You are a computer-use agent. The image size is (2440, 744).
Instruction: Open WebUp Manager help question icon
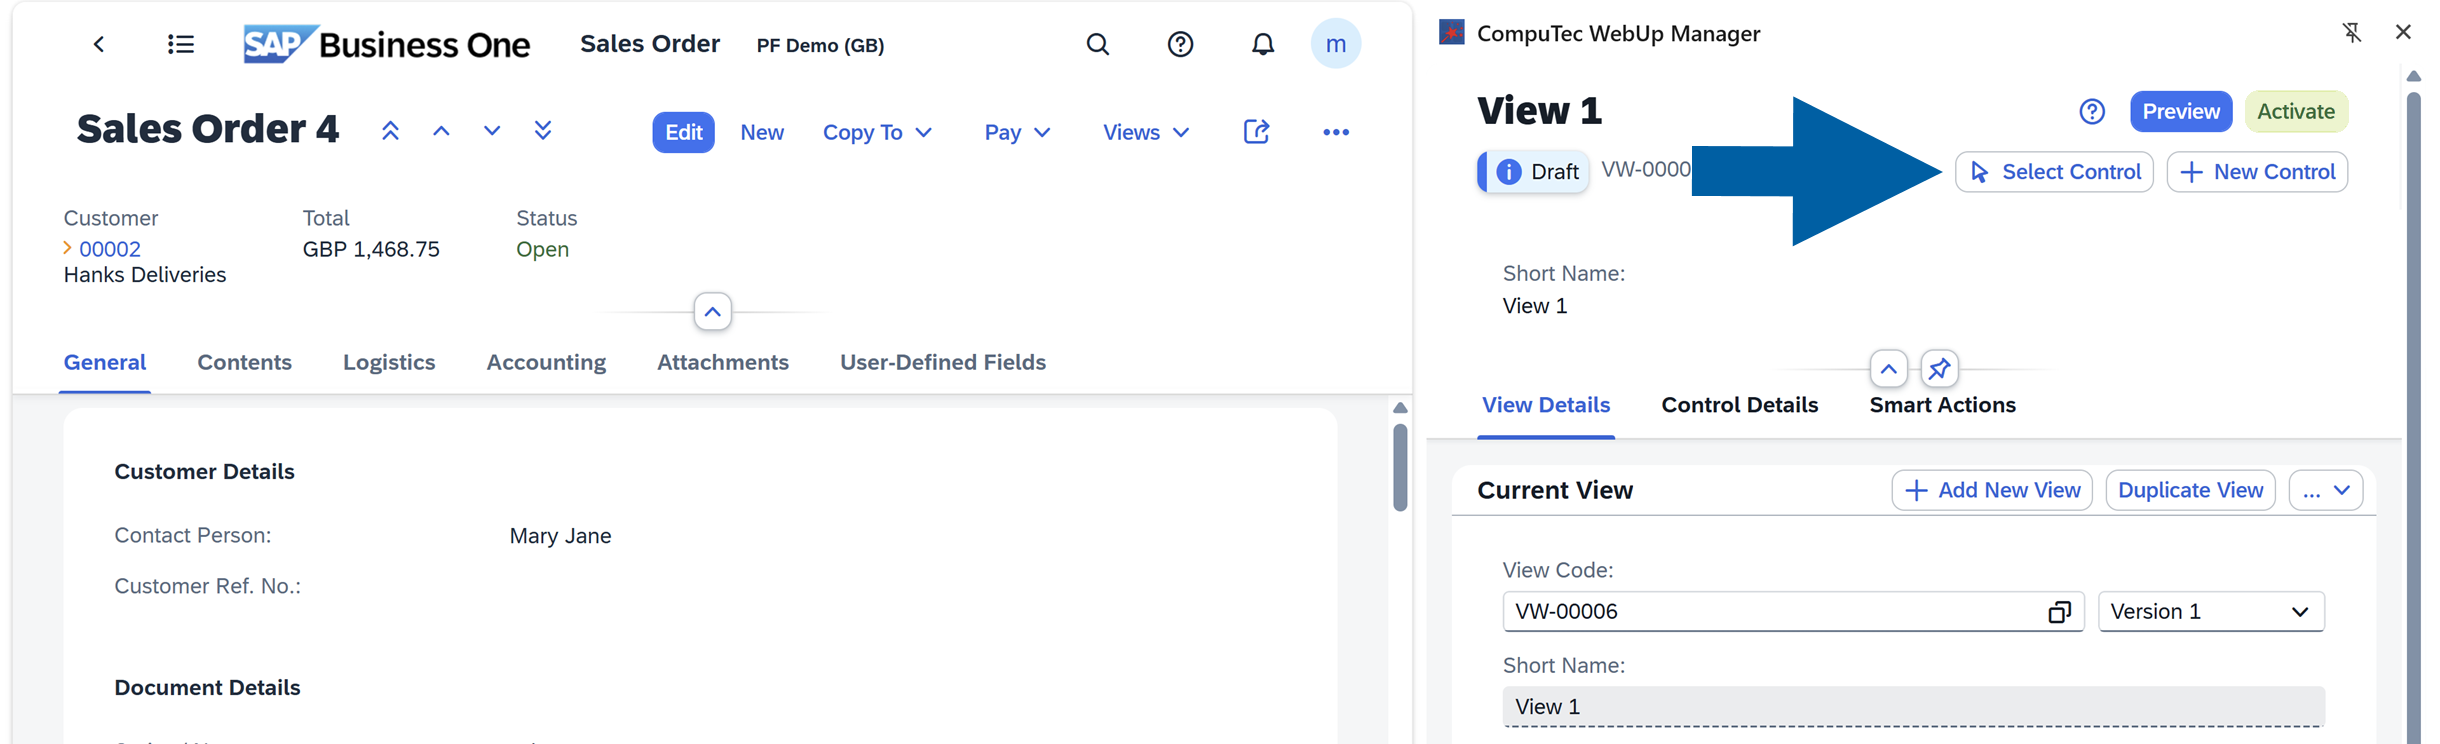pos(2092,111)
